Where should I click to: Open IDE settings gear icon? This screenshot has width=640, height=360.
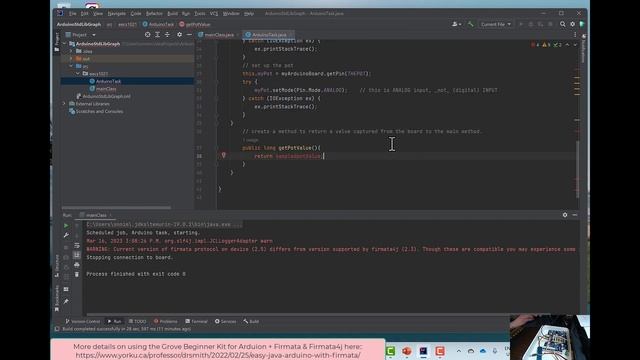(x=572, y=24)
